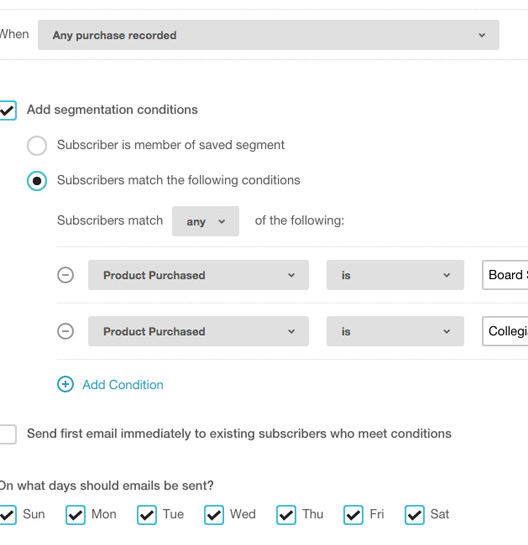Remove the second Product Purchased condition
Screen dimensions: 528x545
click(x=65, y=331)
